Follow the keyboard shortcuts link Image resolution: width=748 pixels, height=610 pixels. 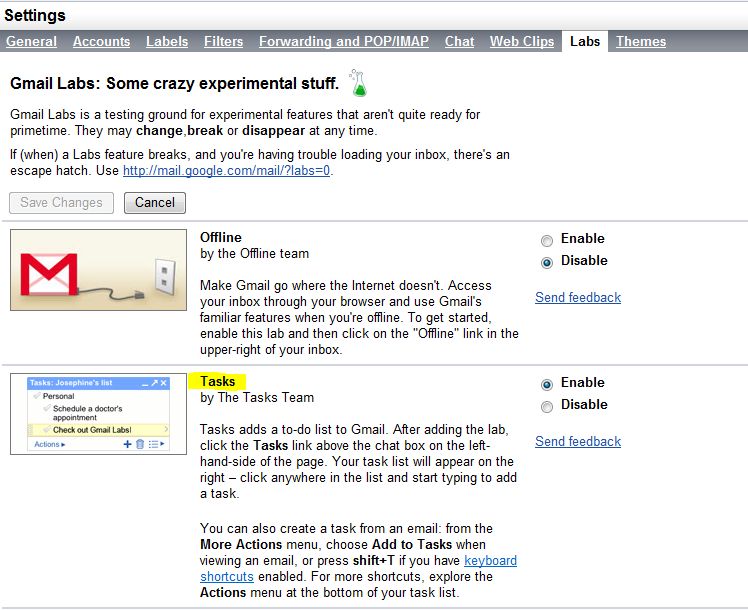(491, 560)
